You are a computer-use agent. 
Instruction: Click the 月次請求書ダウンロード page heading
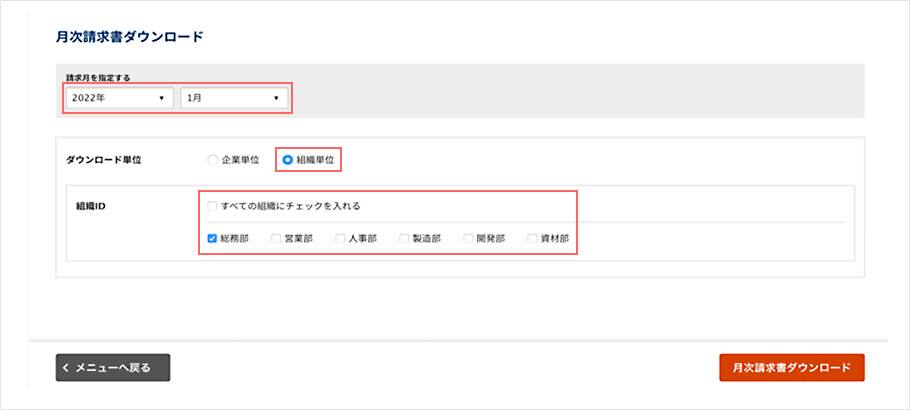point(129,37)
